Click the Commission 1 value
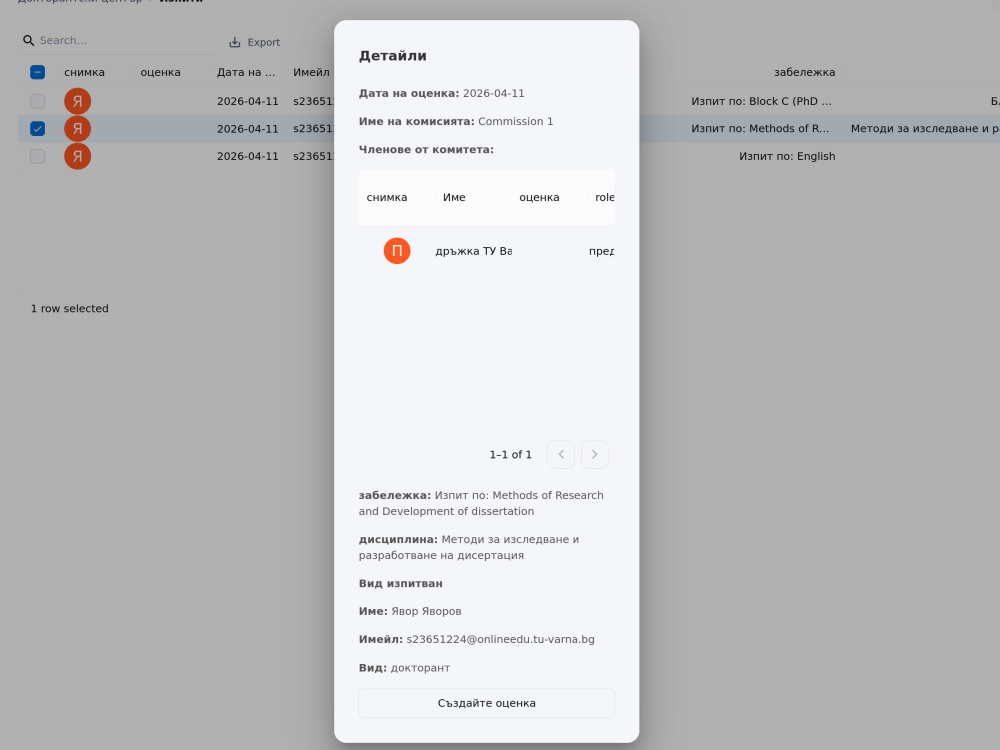Viewport: 1000px width, 750px height. pos(515,121)
